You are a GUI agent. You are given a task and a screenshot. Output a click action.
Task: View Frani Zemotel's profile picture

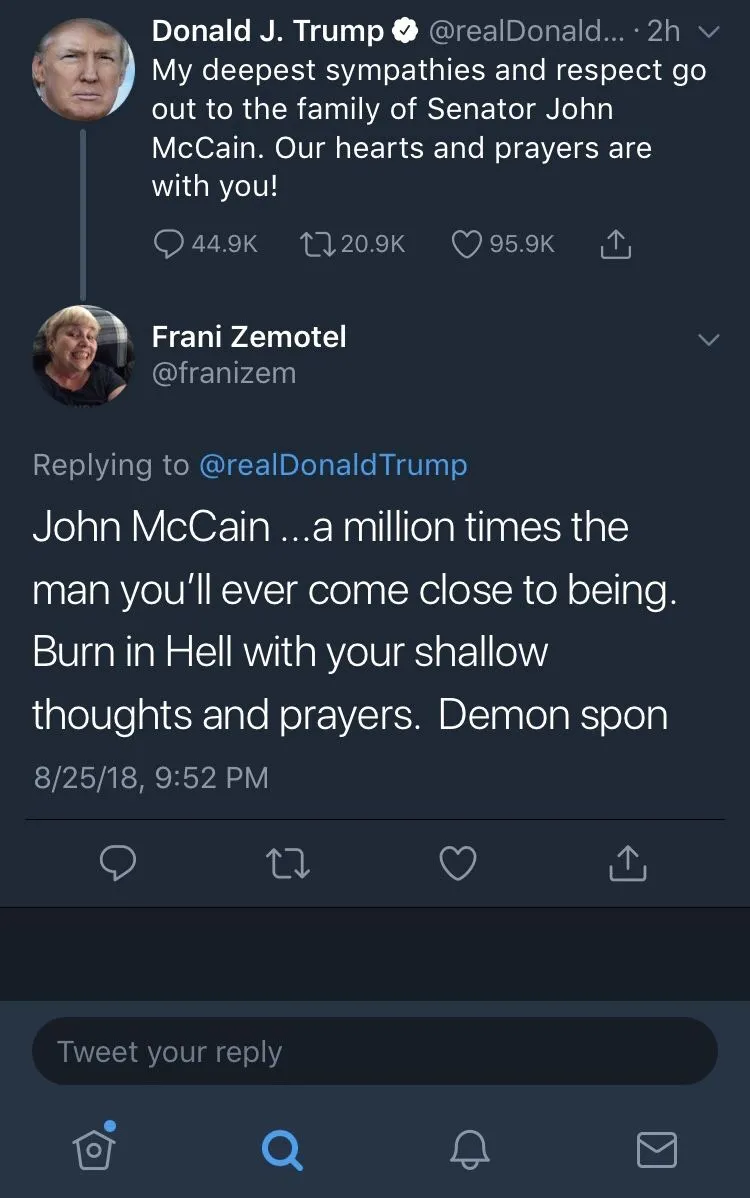click(83, 355)
